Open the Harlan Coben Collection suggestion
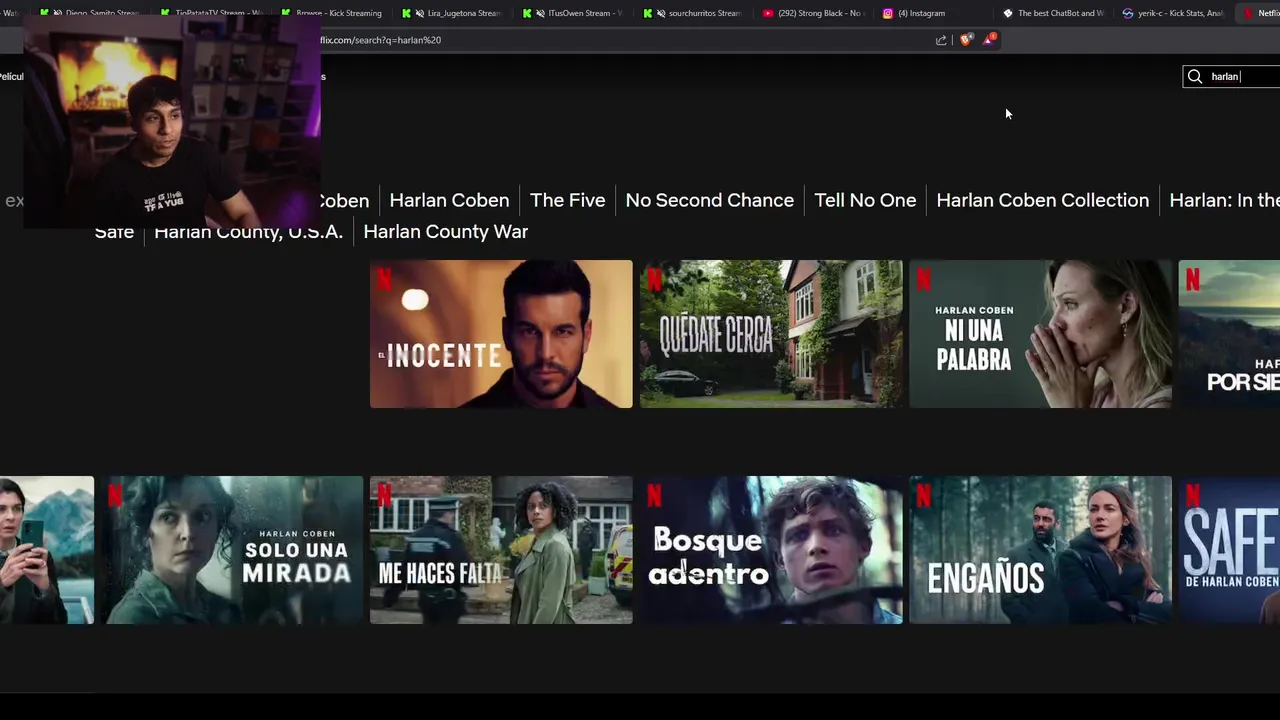The image size is (1280, 720). pyautogui.click(x=1042, y=200)
